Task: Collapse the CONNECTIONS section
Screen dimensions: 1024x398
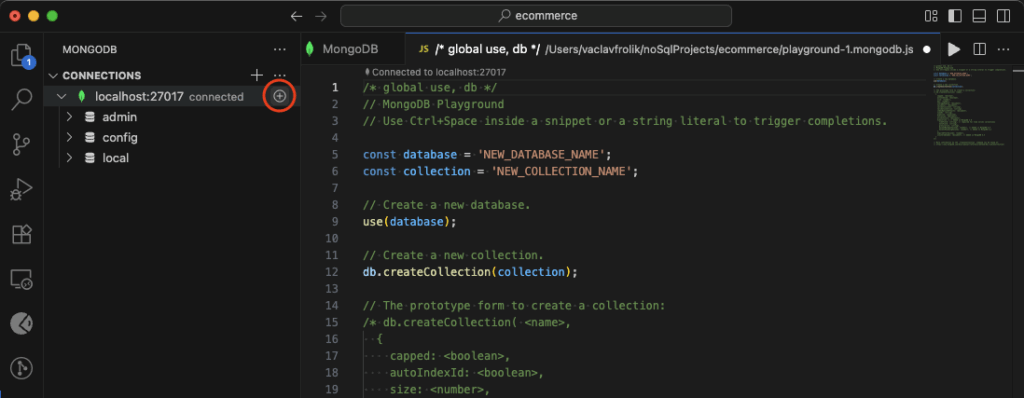Action: (53, 75)
